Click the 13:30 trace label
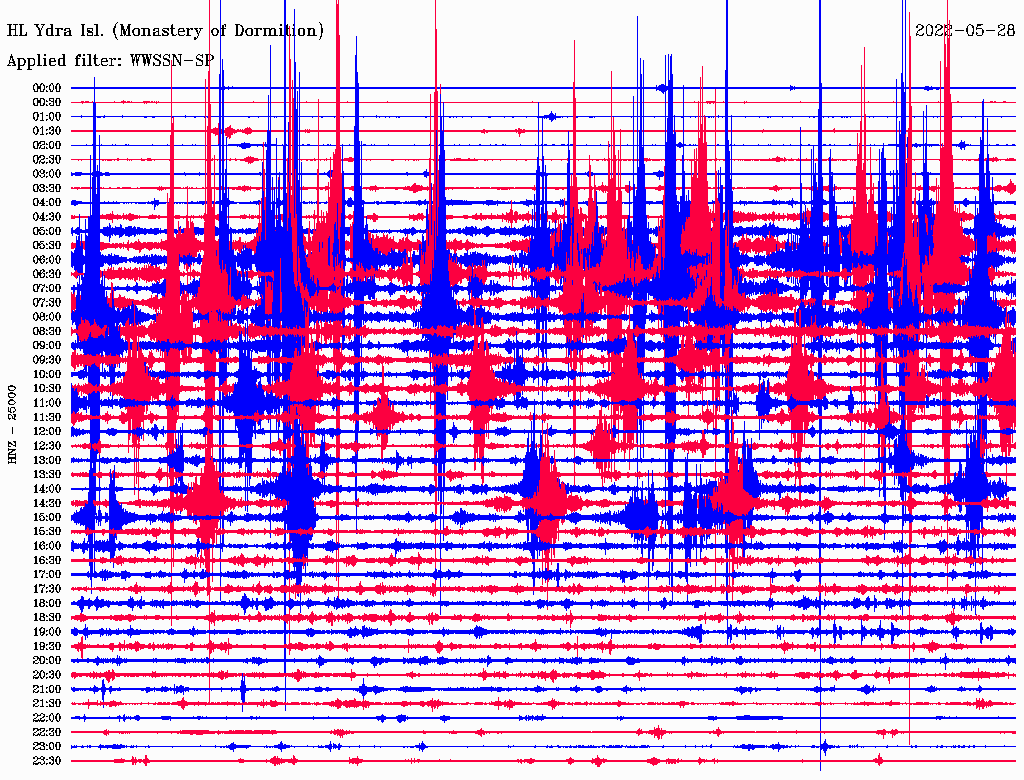1024x780 pixels. 47,475
